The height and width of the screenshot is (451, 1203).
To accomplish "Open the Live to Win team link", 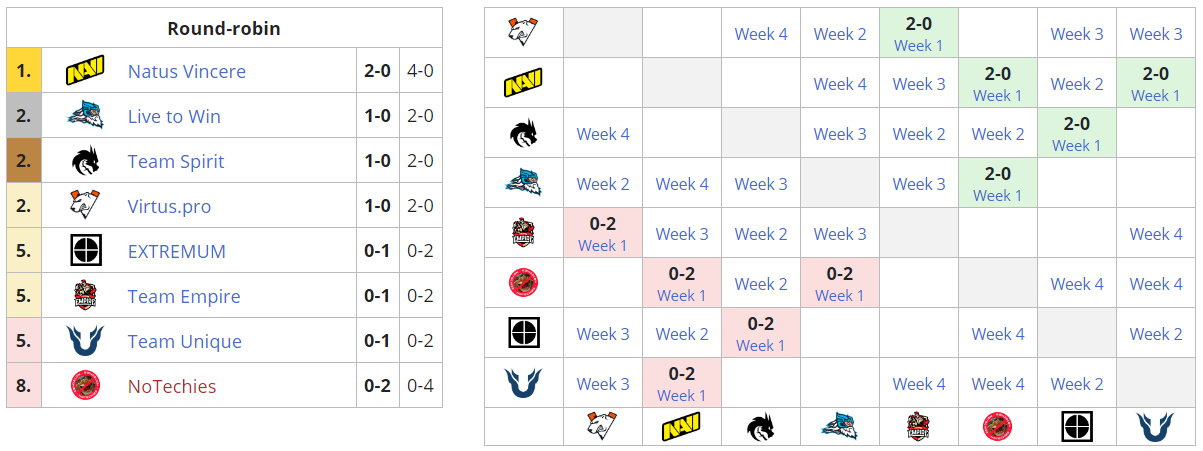I will pyautogui.click(x=174, y=117).
